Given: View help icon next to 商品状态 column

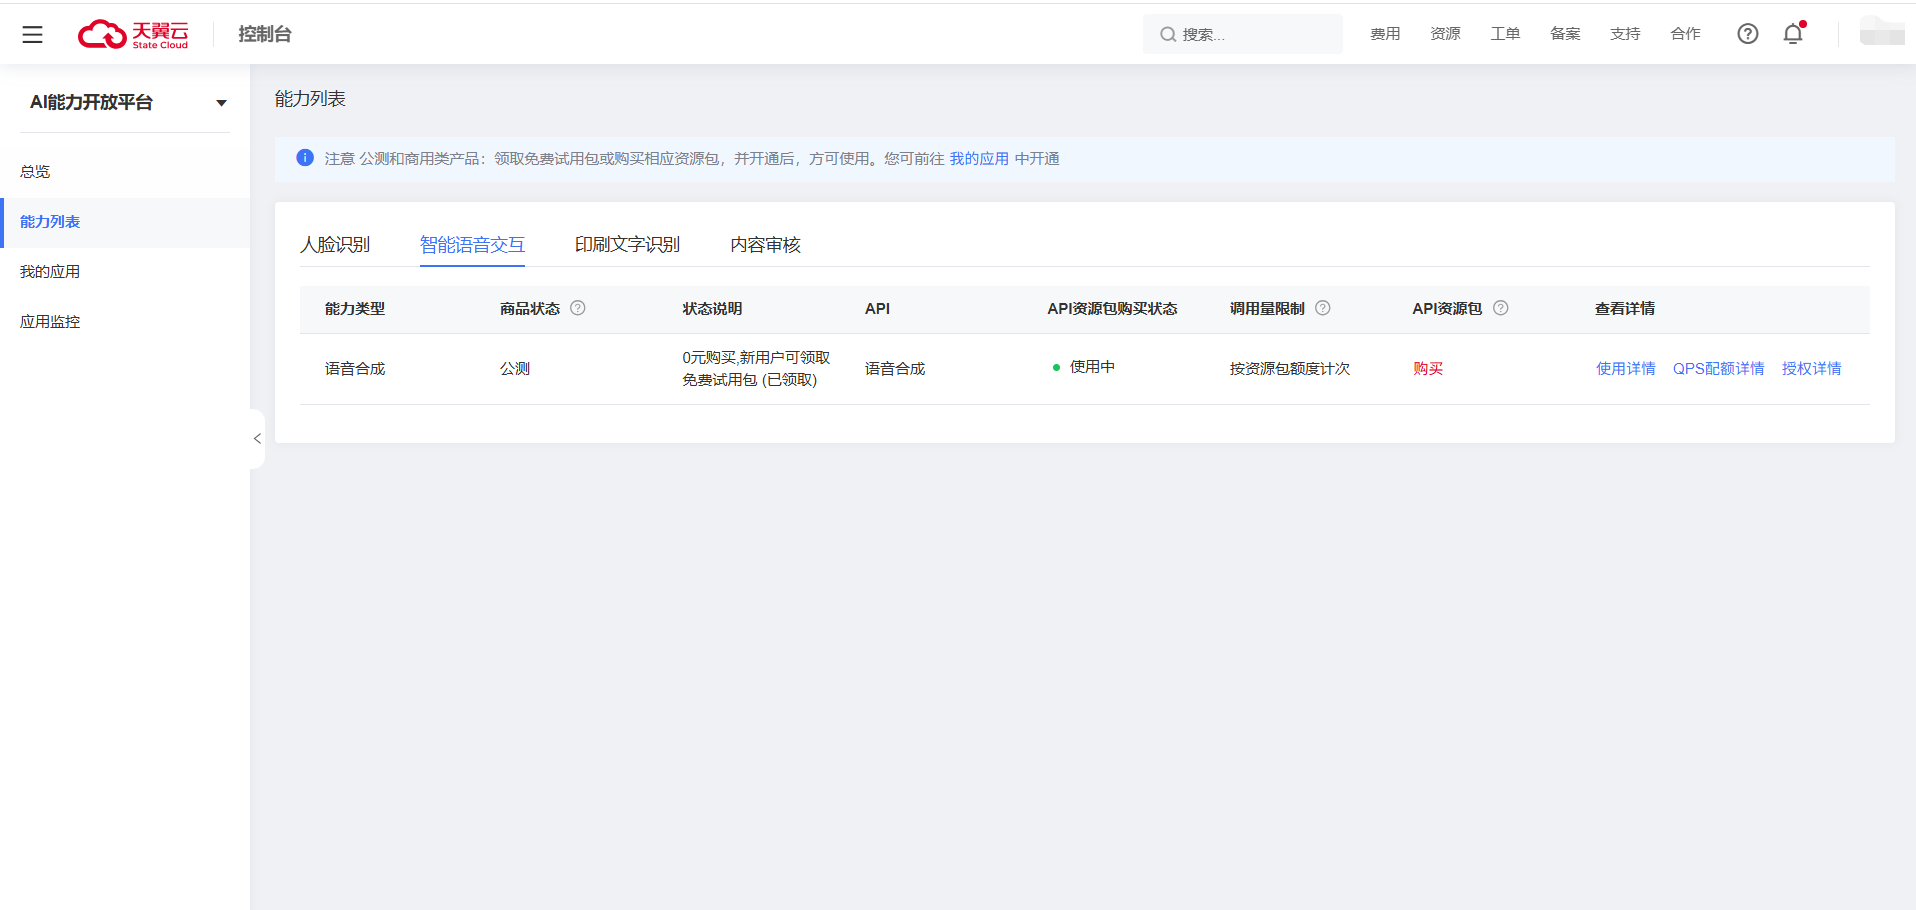Looking at the screenshot, I should point(578,308).
